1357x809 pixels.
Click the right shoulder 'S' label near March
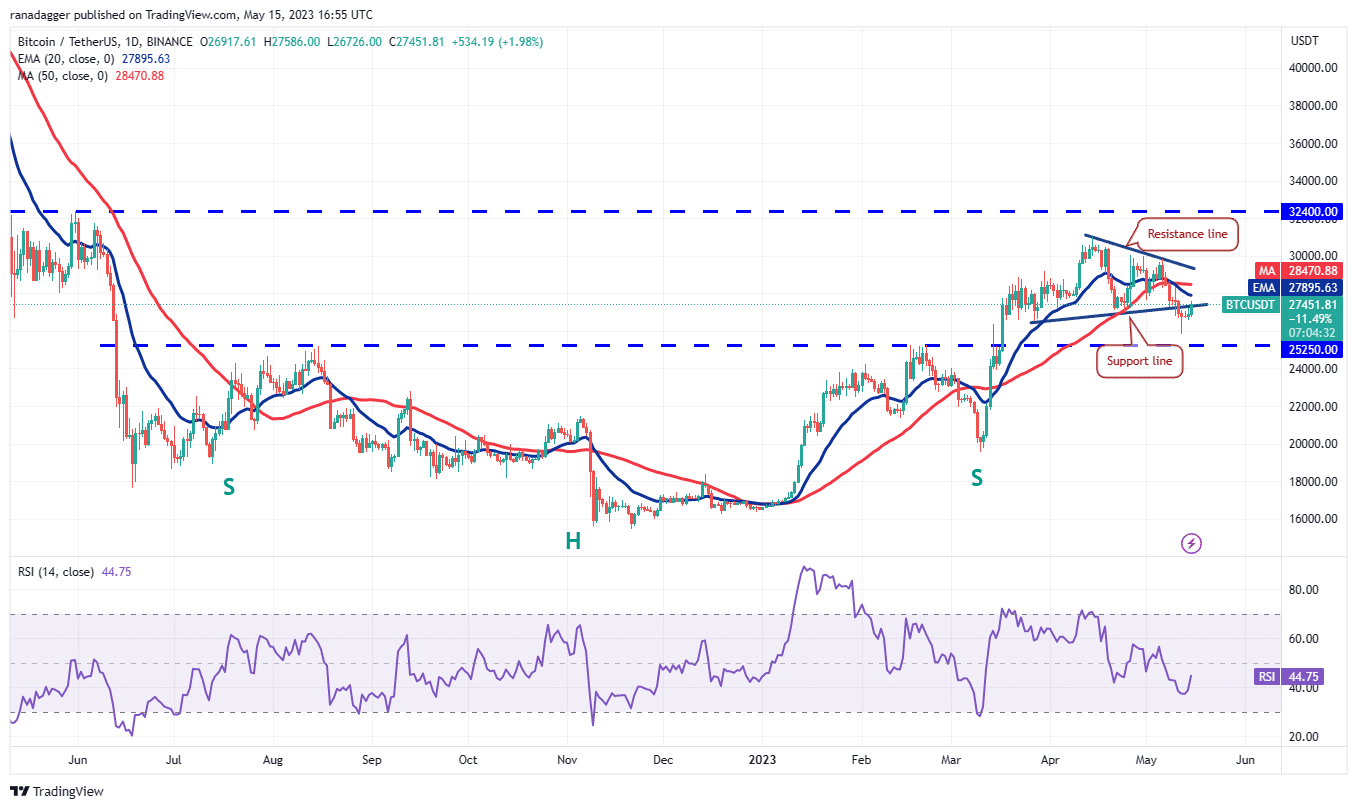pyautogui.click(x=976, y=479)
